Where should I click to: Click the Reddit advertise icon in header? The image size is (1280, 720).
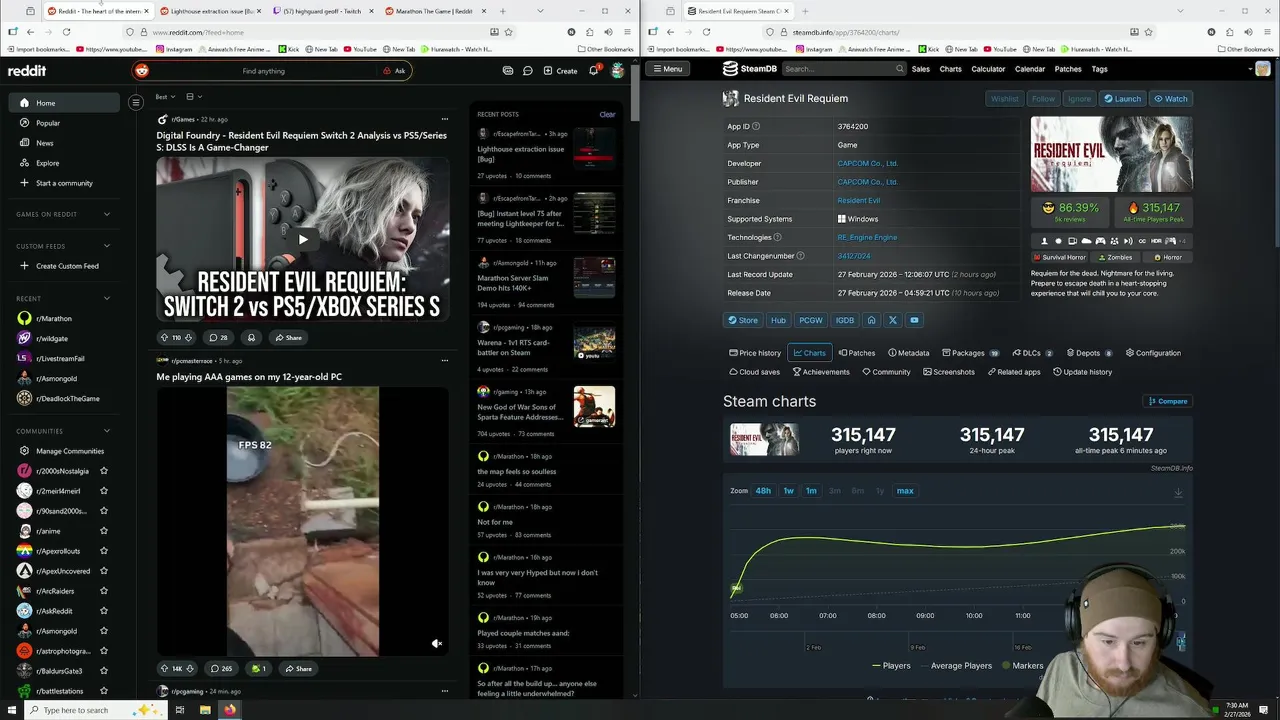tap(508, 71)
